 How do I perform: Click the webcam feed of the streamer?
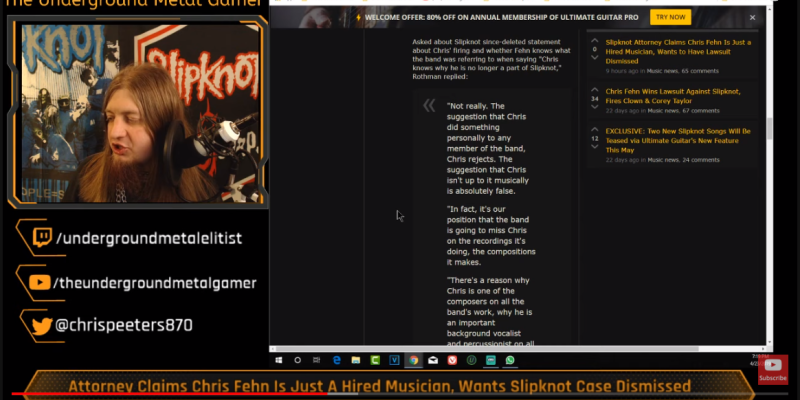point(138,113)
